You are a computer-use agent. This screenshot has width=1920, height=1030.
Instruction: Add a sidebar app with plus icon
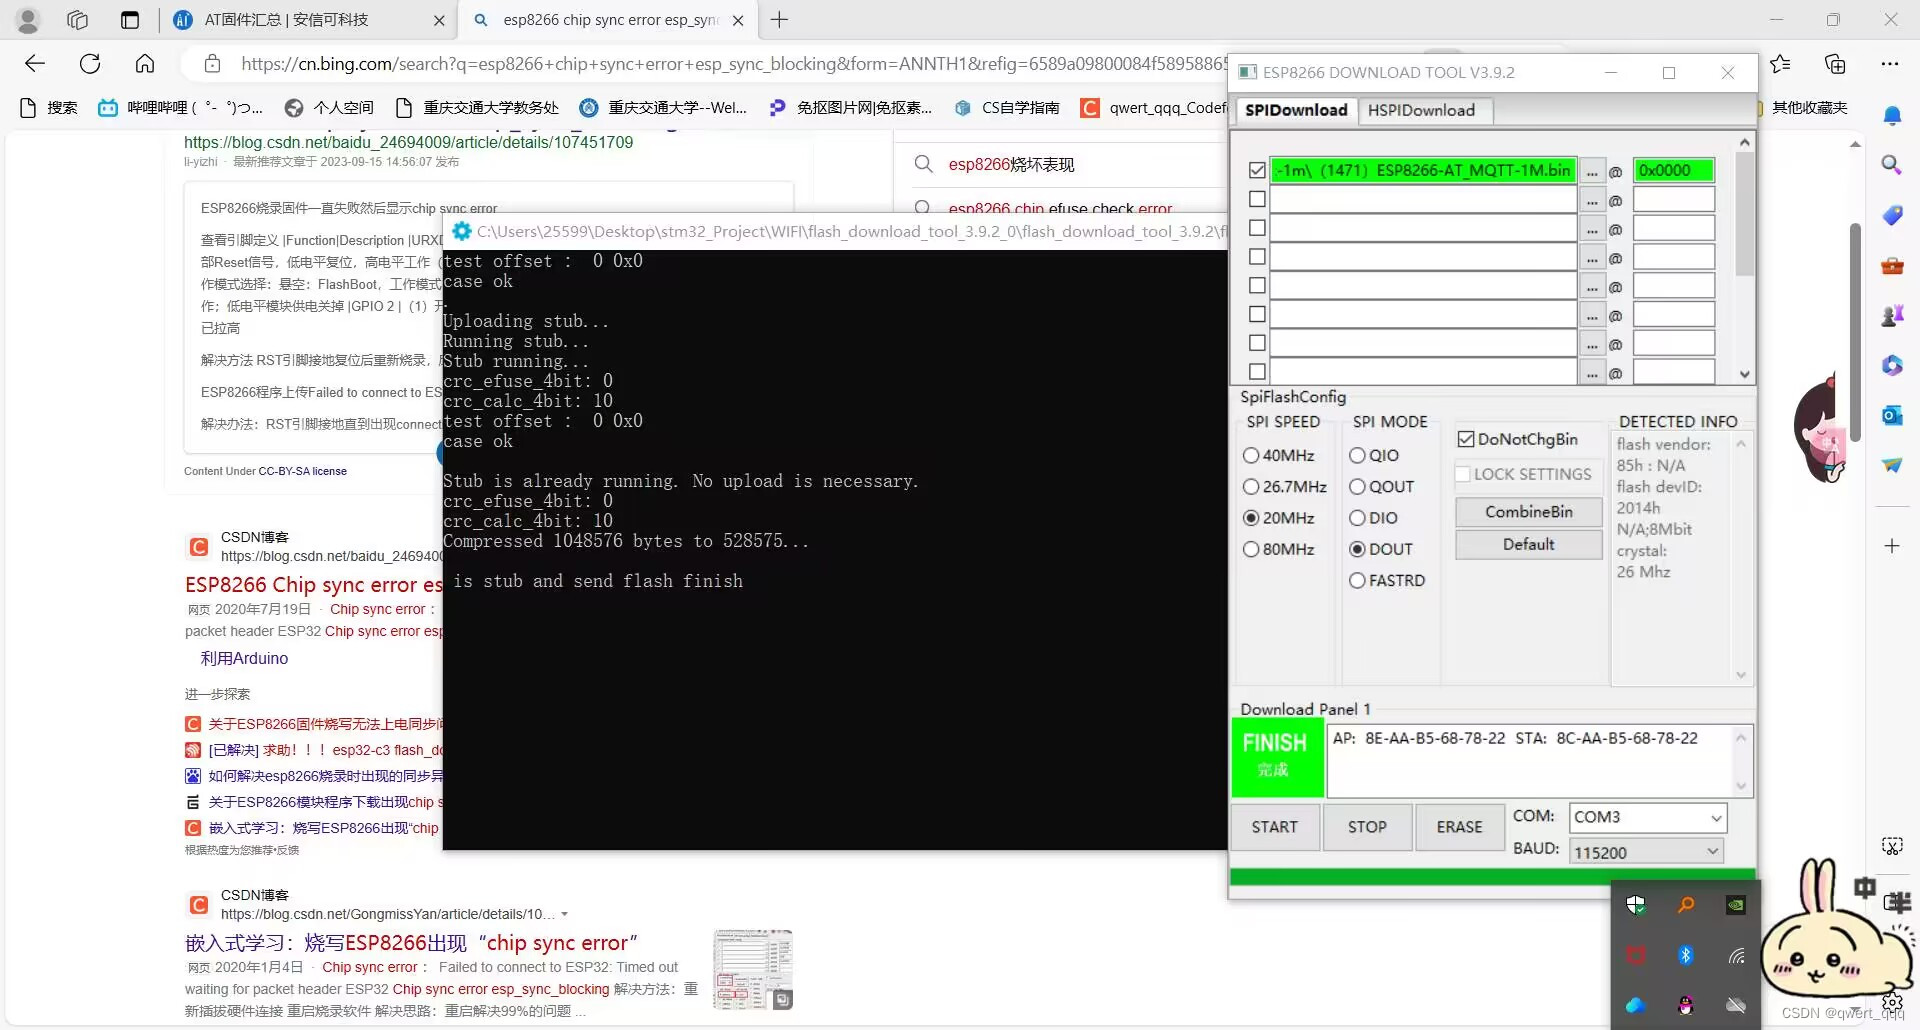1892,546
